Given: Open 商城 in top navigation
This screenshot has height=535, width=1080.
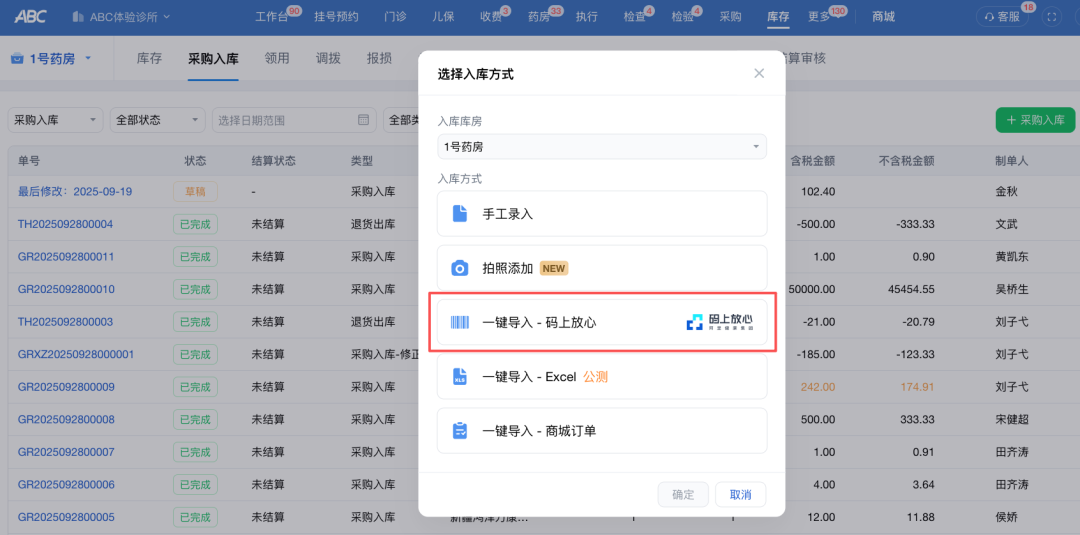Looking at the screenshot, I should pos(883,17).
